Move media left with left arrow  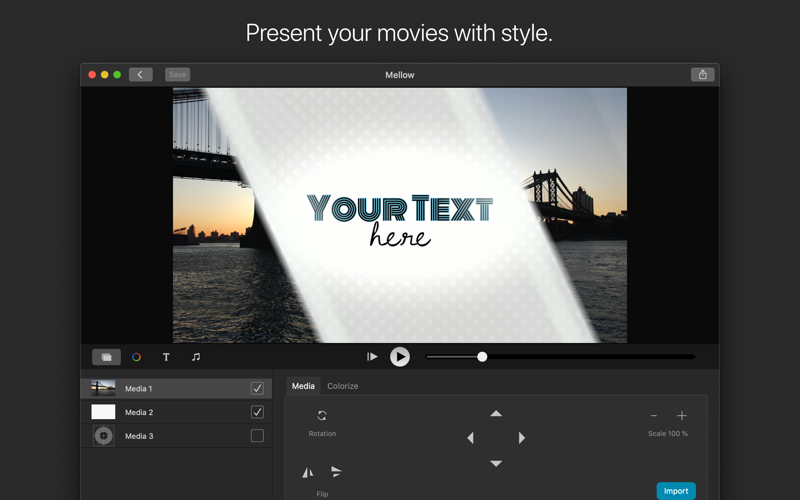(470, 438)
